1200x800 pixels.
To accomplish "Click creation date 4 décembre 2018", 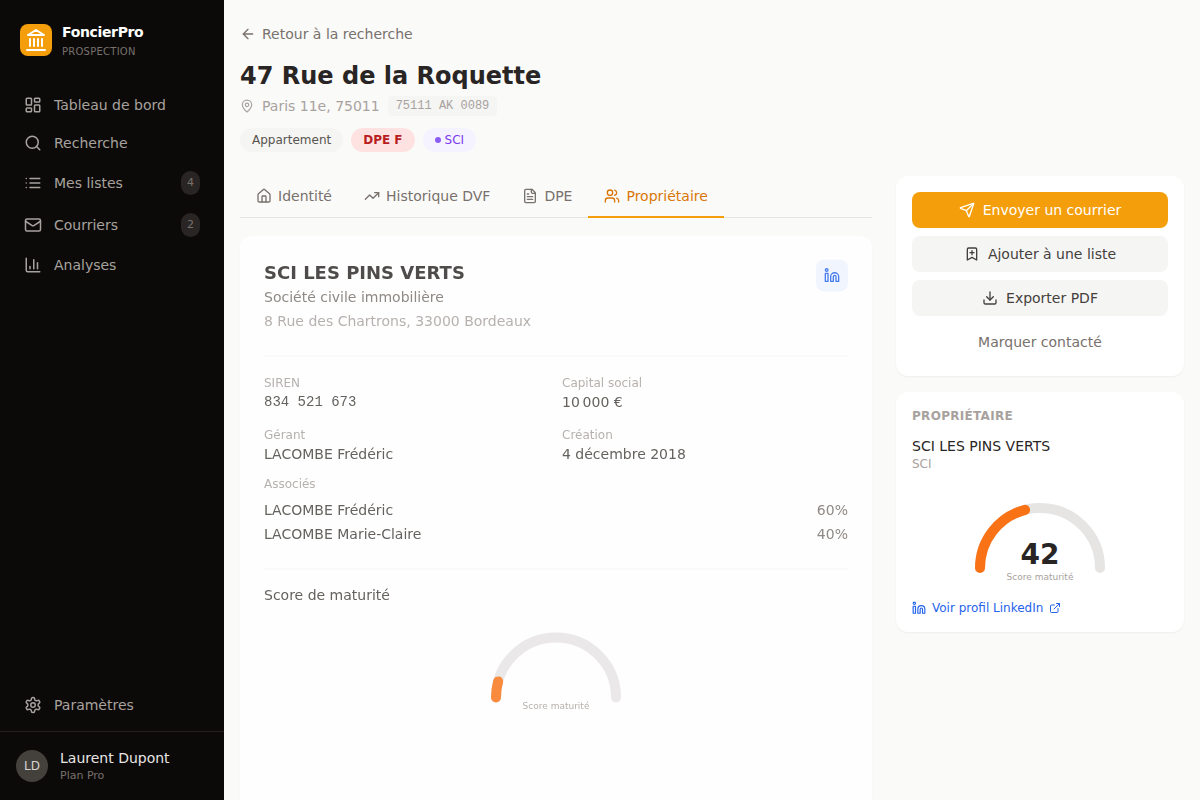I will [x=624, y=454].
